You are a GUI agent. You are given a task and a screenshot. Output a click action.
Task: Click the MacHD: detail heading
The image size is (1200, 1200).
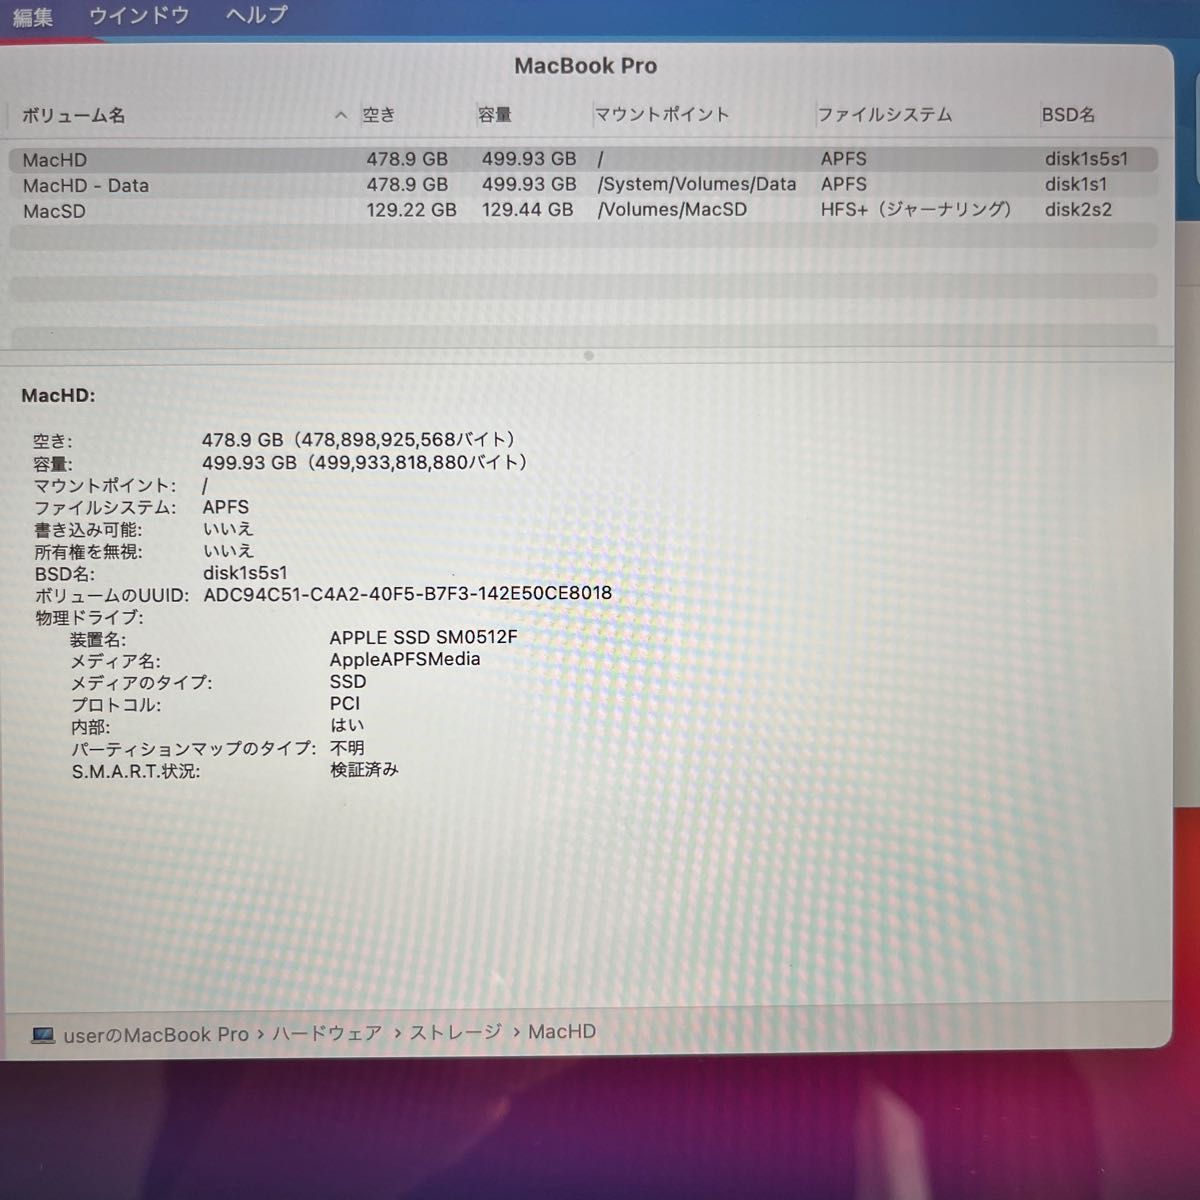pos(58,396)
